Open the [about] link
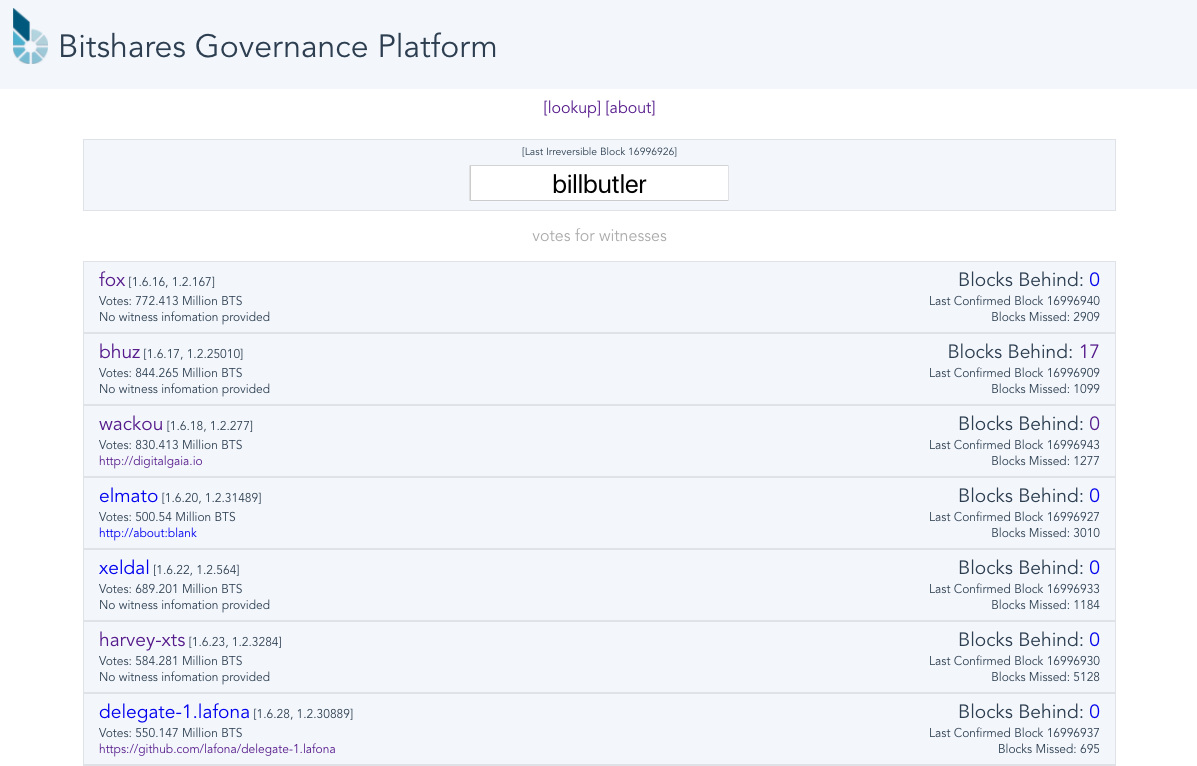1197x766 pixels. [x=631, y=108]
